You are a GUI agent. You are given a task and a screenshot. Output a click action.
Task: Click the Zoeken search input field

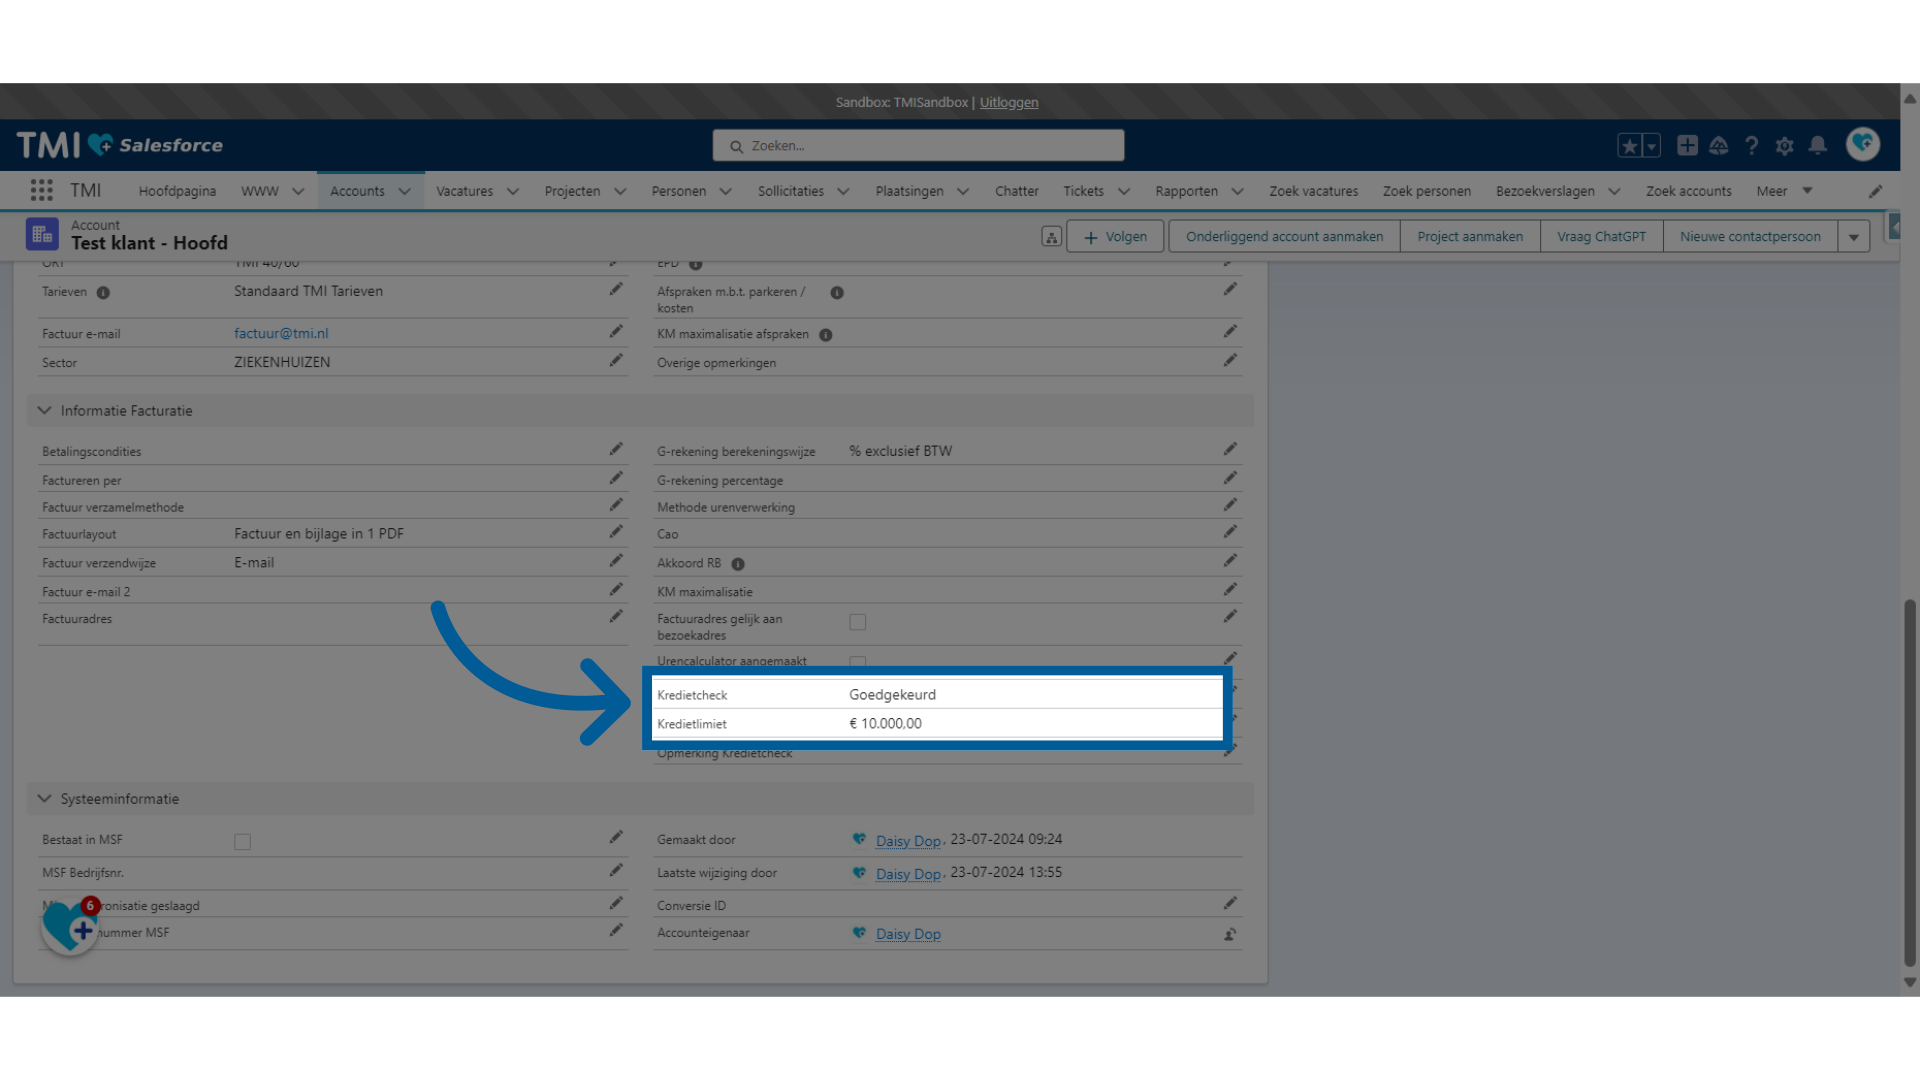[919, 145]
